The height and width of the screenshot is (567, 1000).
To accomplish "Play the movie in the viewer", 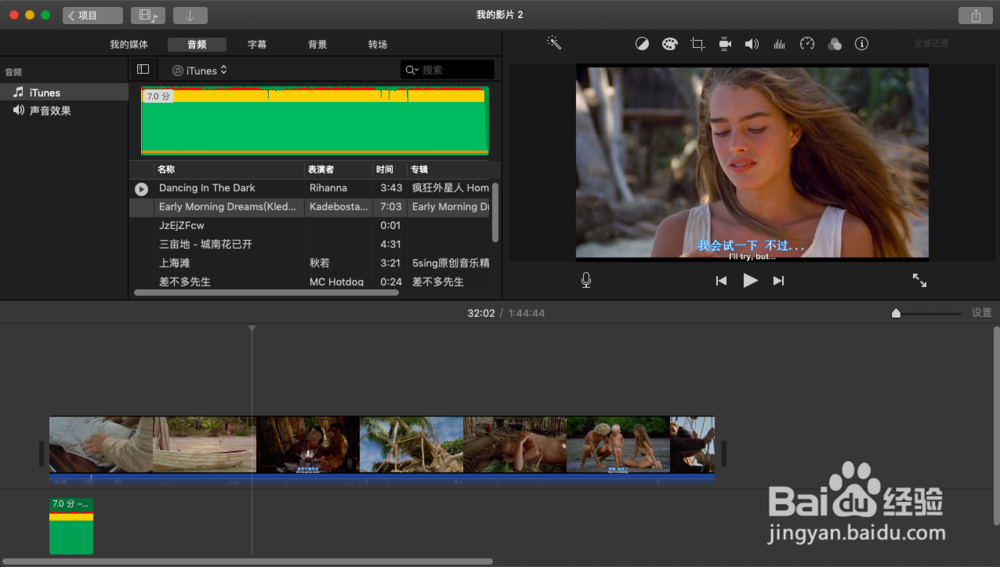I will 750,281.
